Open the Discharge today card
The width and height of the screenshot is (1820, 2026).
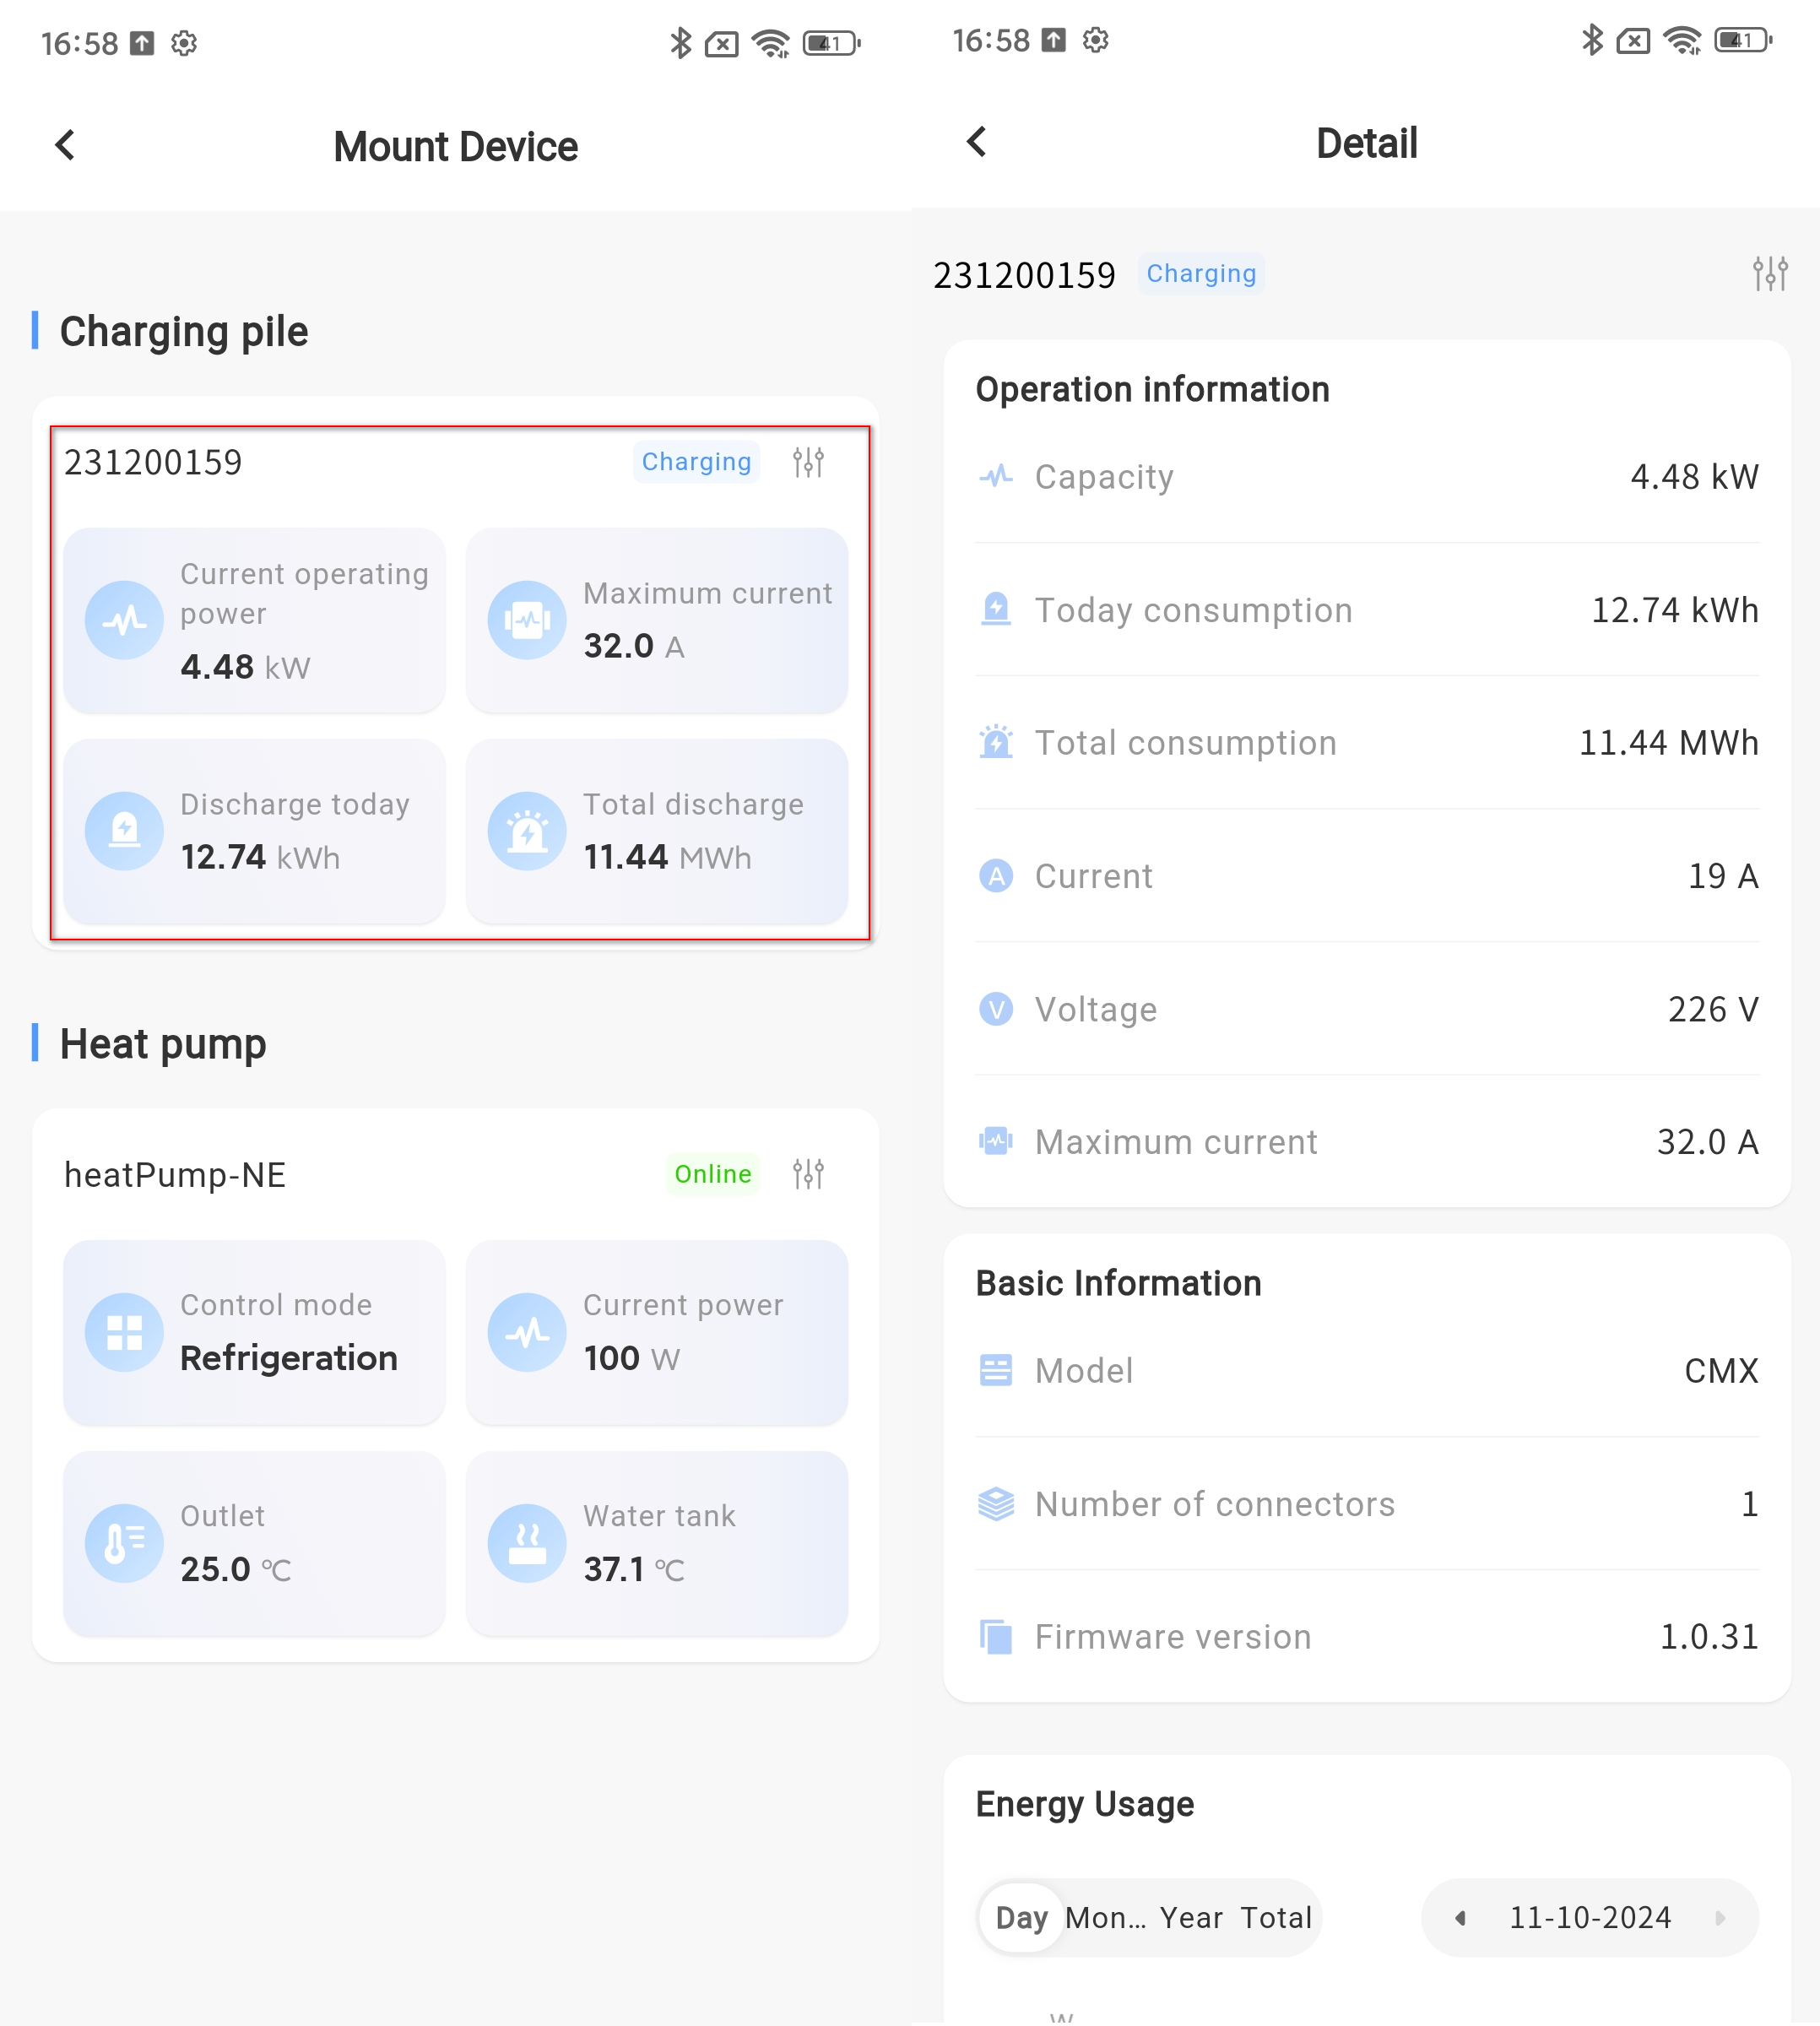coord(254,831)
